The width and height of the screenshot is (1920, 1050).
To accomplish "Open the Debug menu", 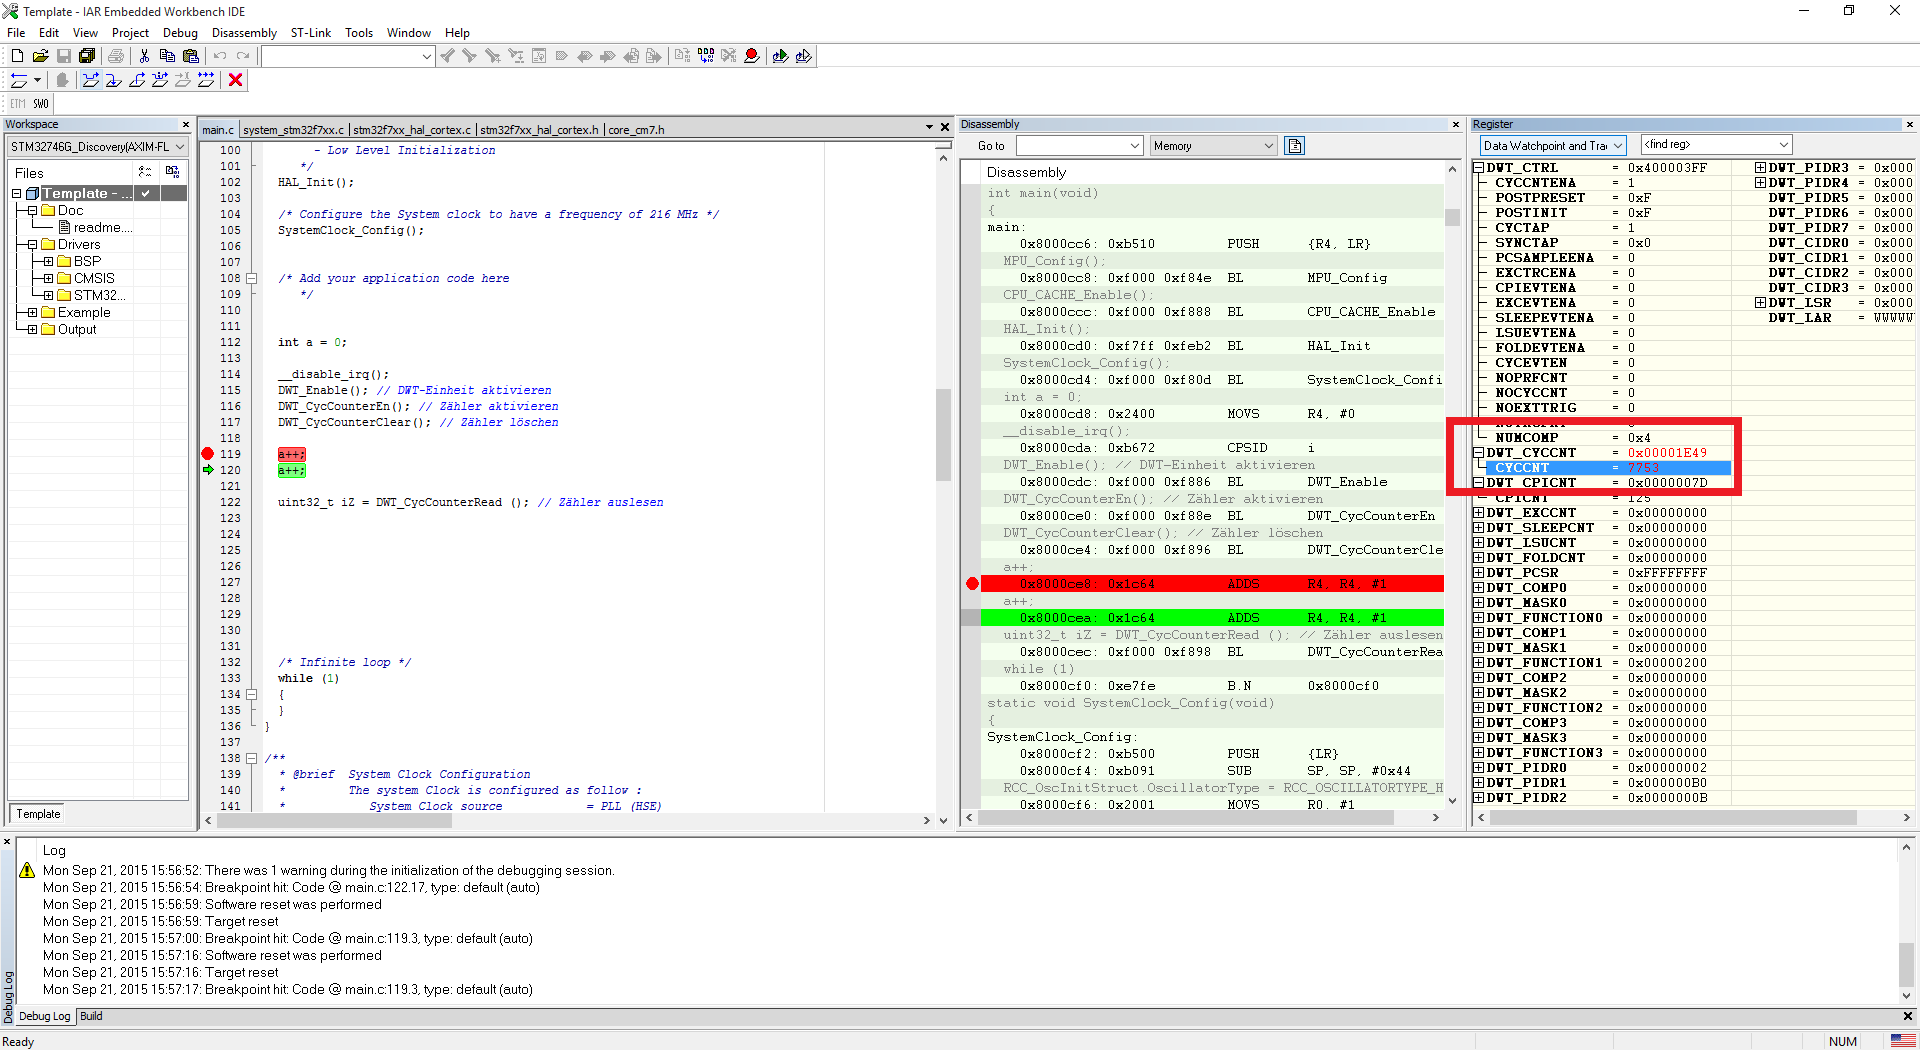I will tap(180, 33).
